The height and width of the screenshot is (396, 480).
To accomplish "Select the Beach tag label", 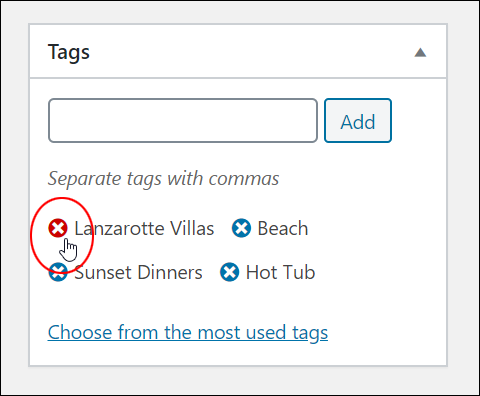I will [x=283, y=229].
